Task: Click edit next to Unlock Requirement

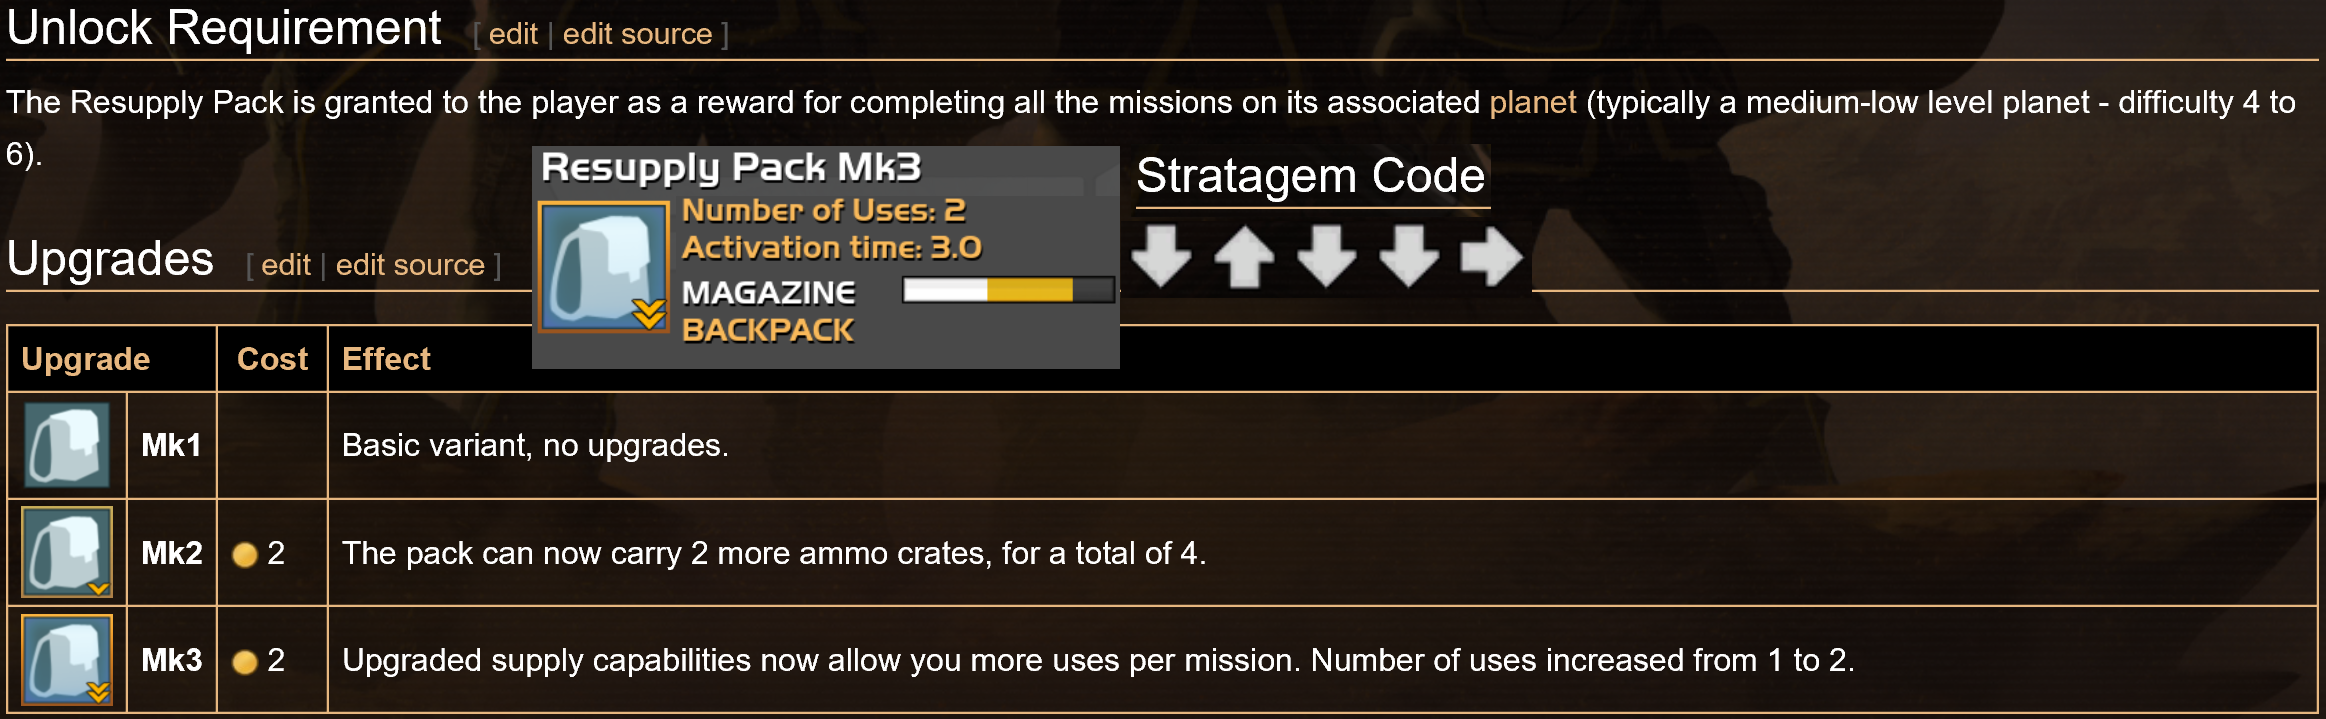Action: [513, 34]
